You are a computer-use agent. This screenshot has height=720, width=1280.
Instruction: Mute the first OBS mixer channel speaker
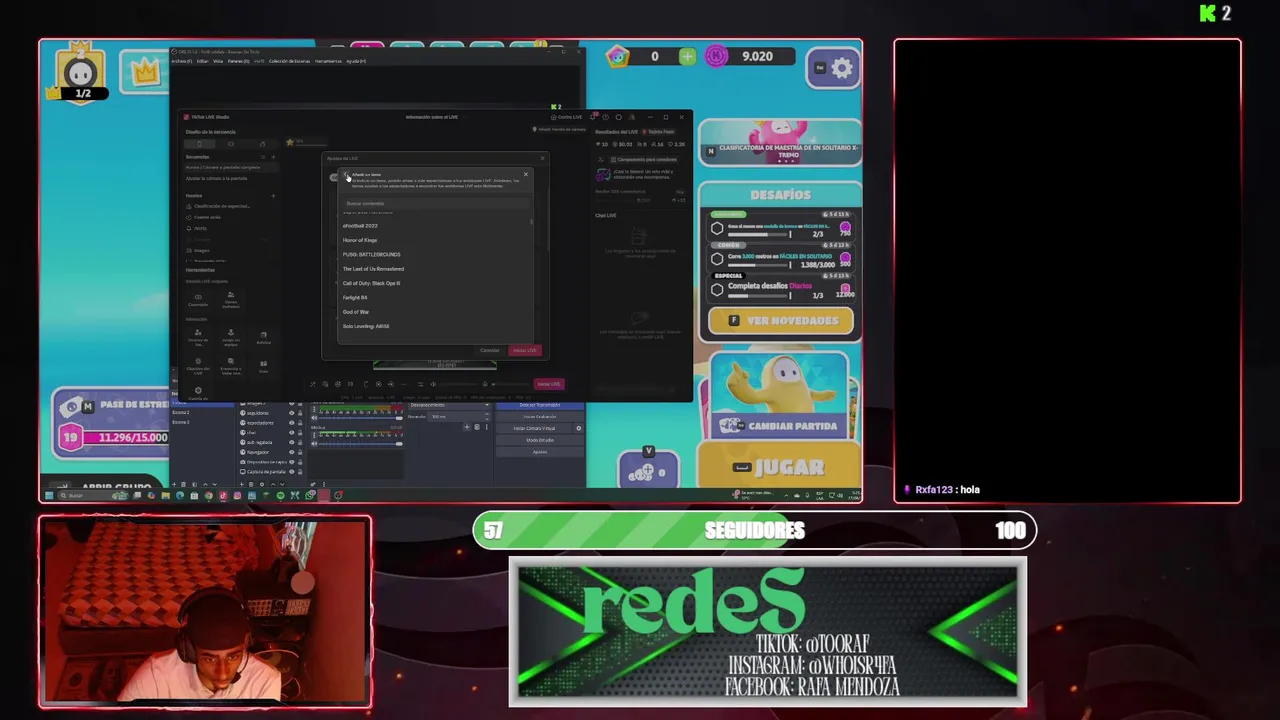tap(314, 418)
